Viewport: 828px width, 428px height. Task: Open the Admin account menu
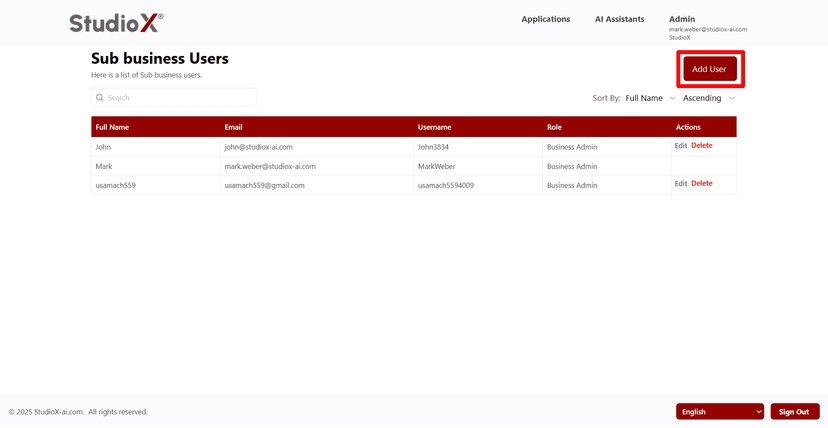pyautogui.click(x=682, y=19)
